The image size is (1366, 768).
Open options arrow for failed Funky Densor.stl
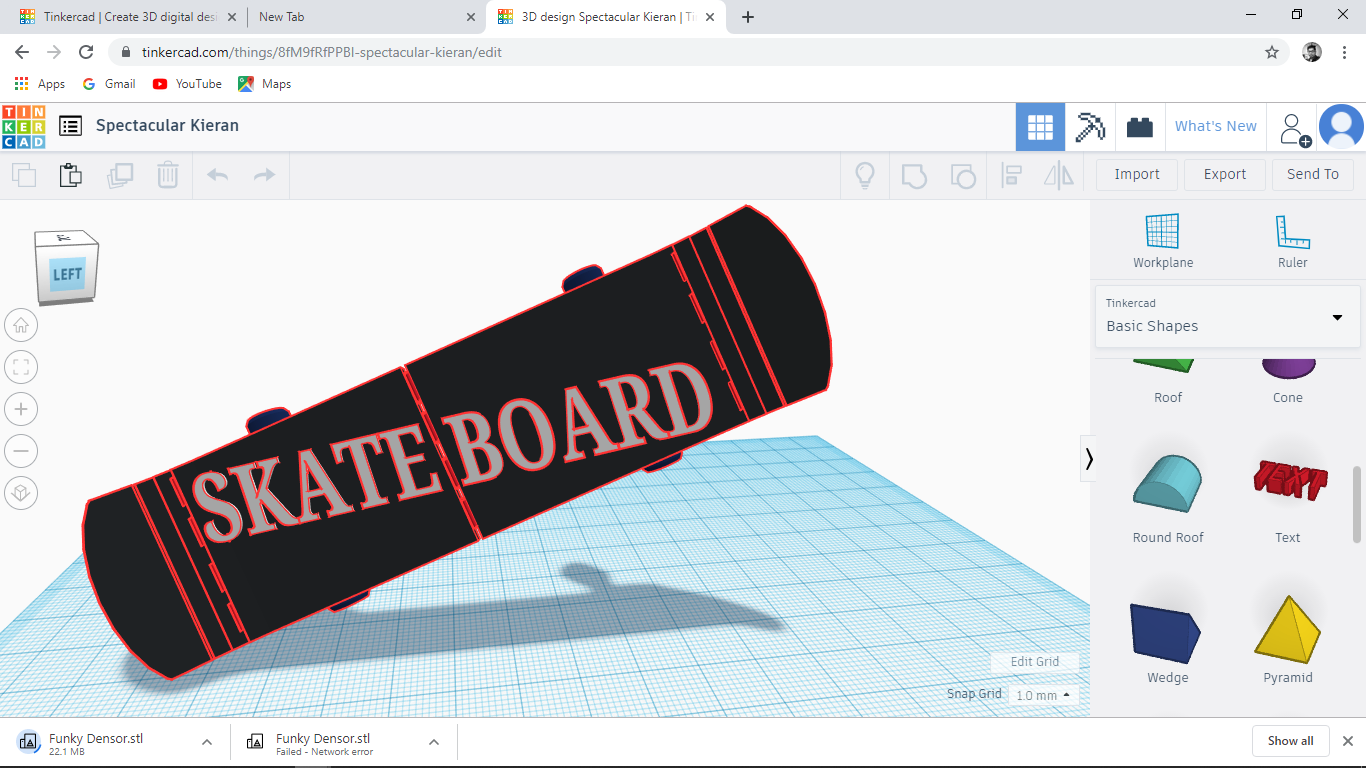pyautogui.click(x=434, y=742)
